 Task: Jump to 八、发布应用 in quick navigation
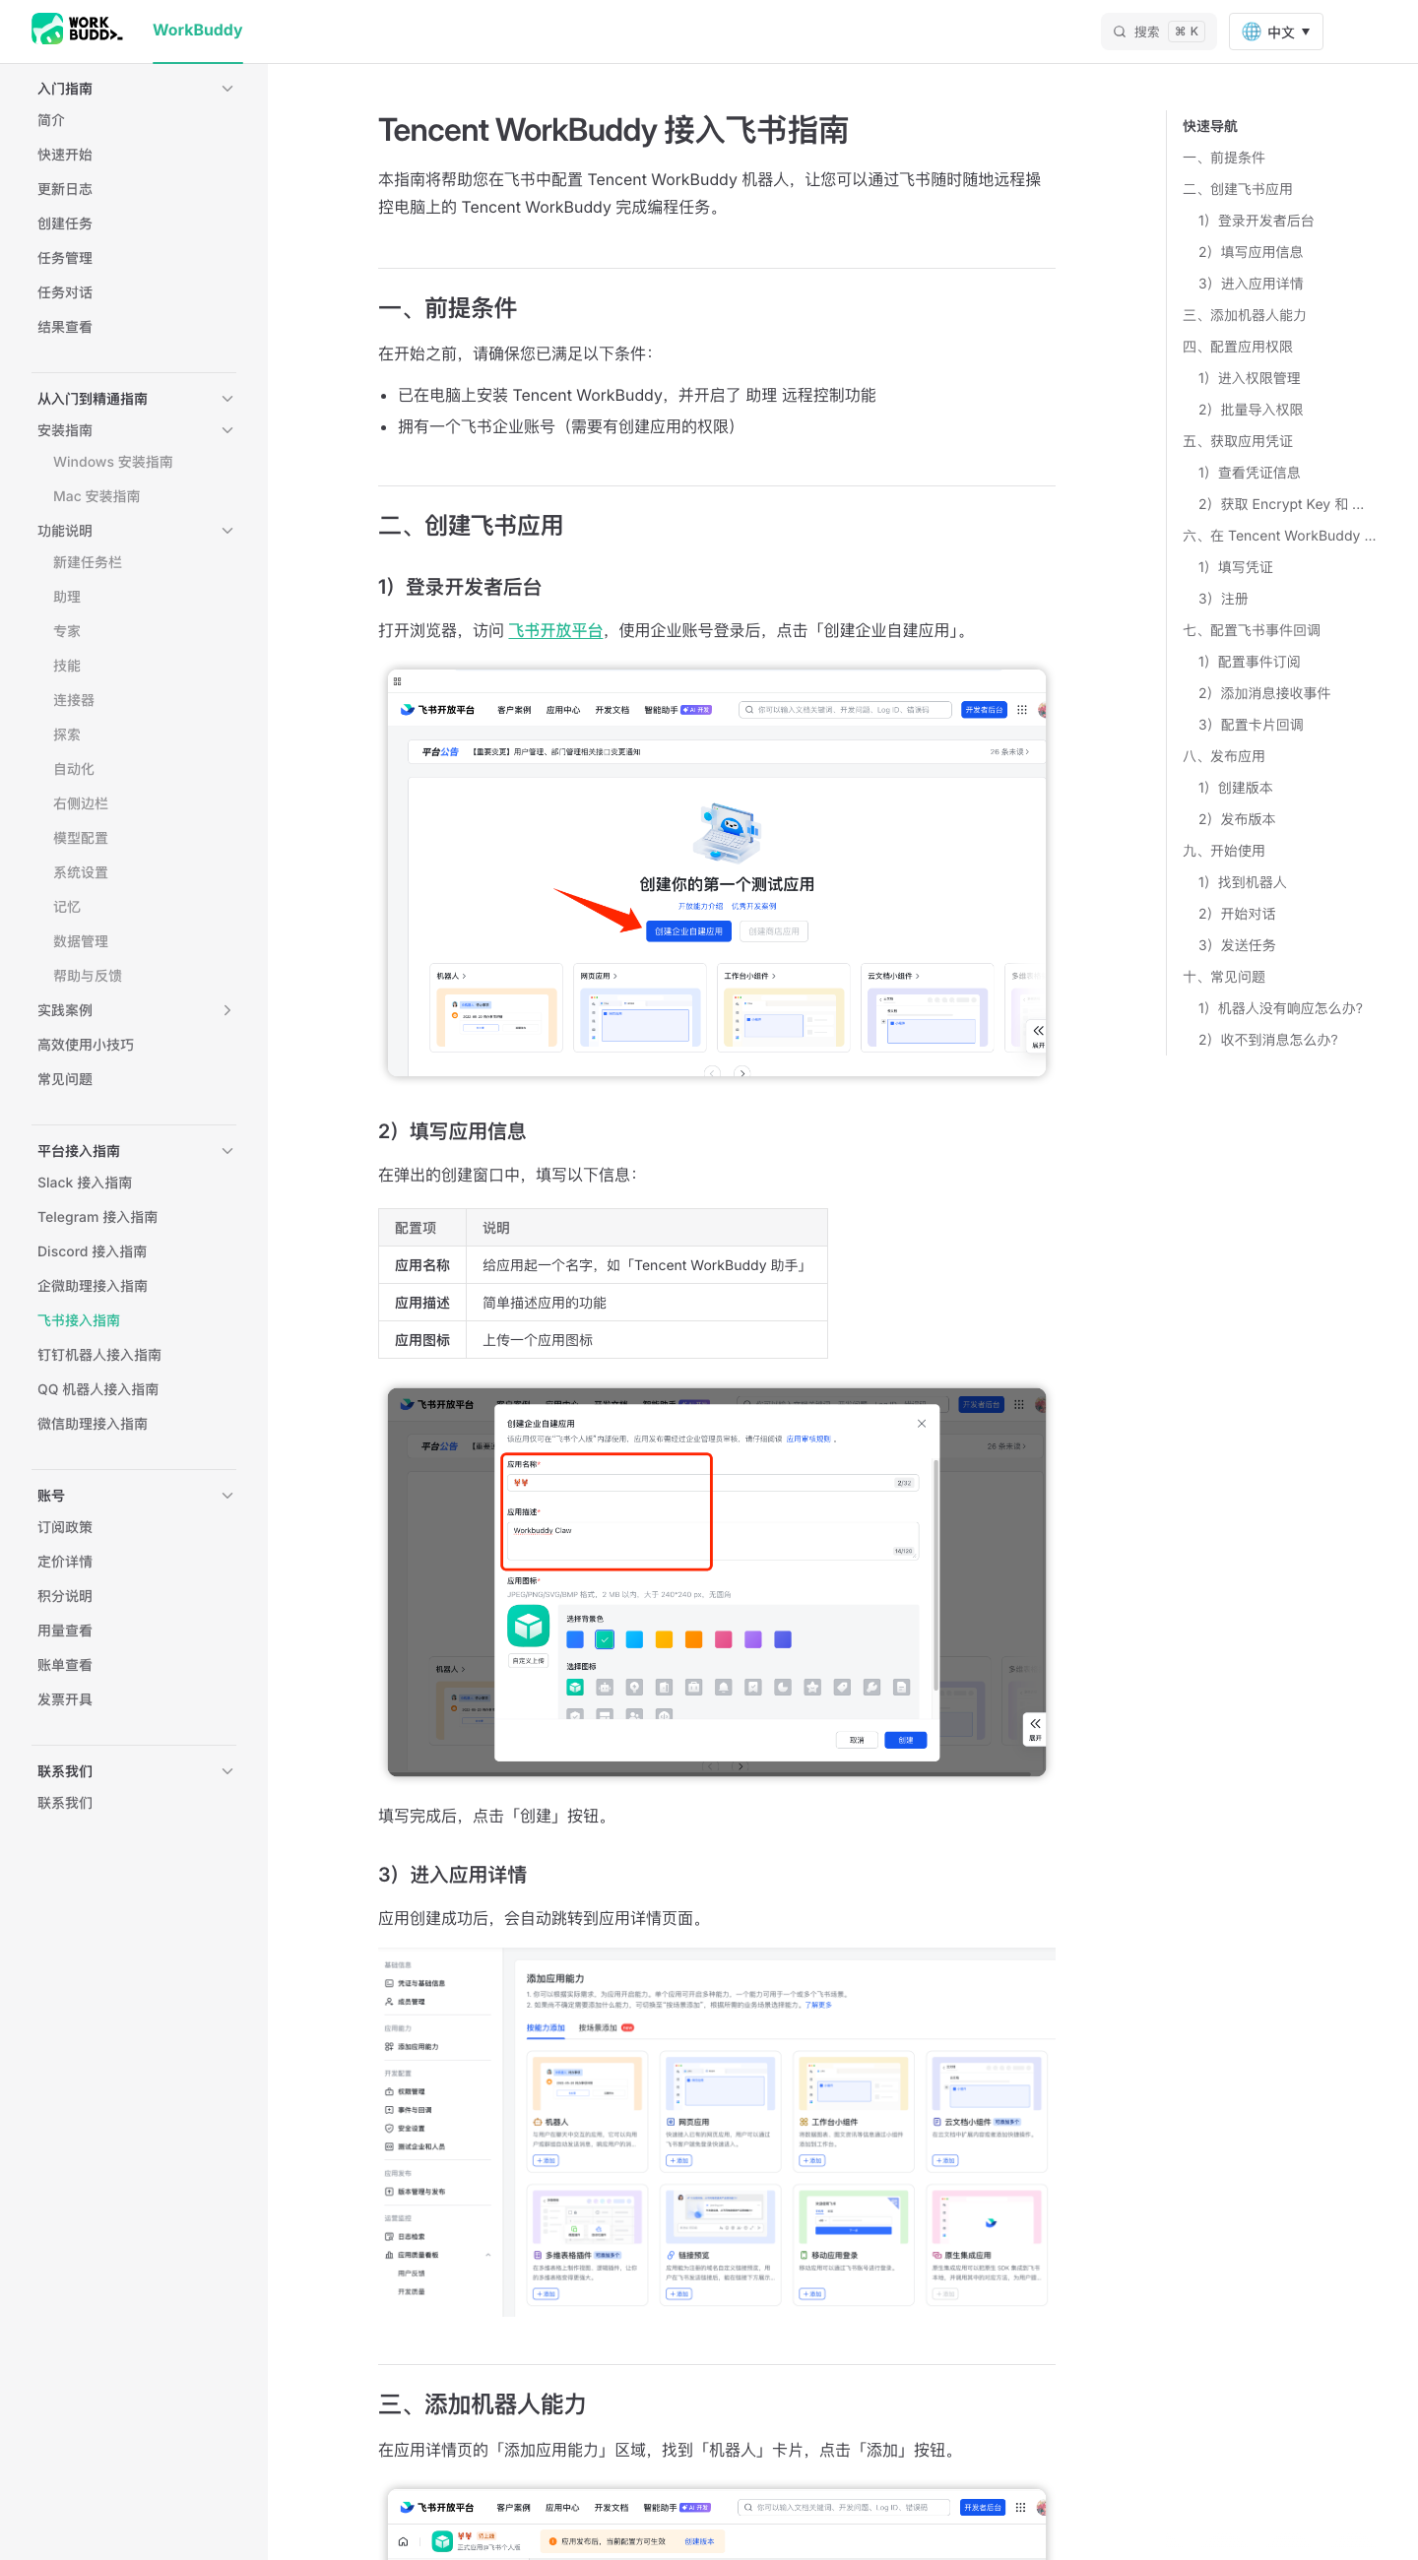[x=1223, y=757]
